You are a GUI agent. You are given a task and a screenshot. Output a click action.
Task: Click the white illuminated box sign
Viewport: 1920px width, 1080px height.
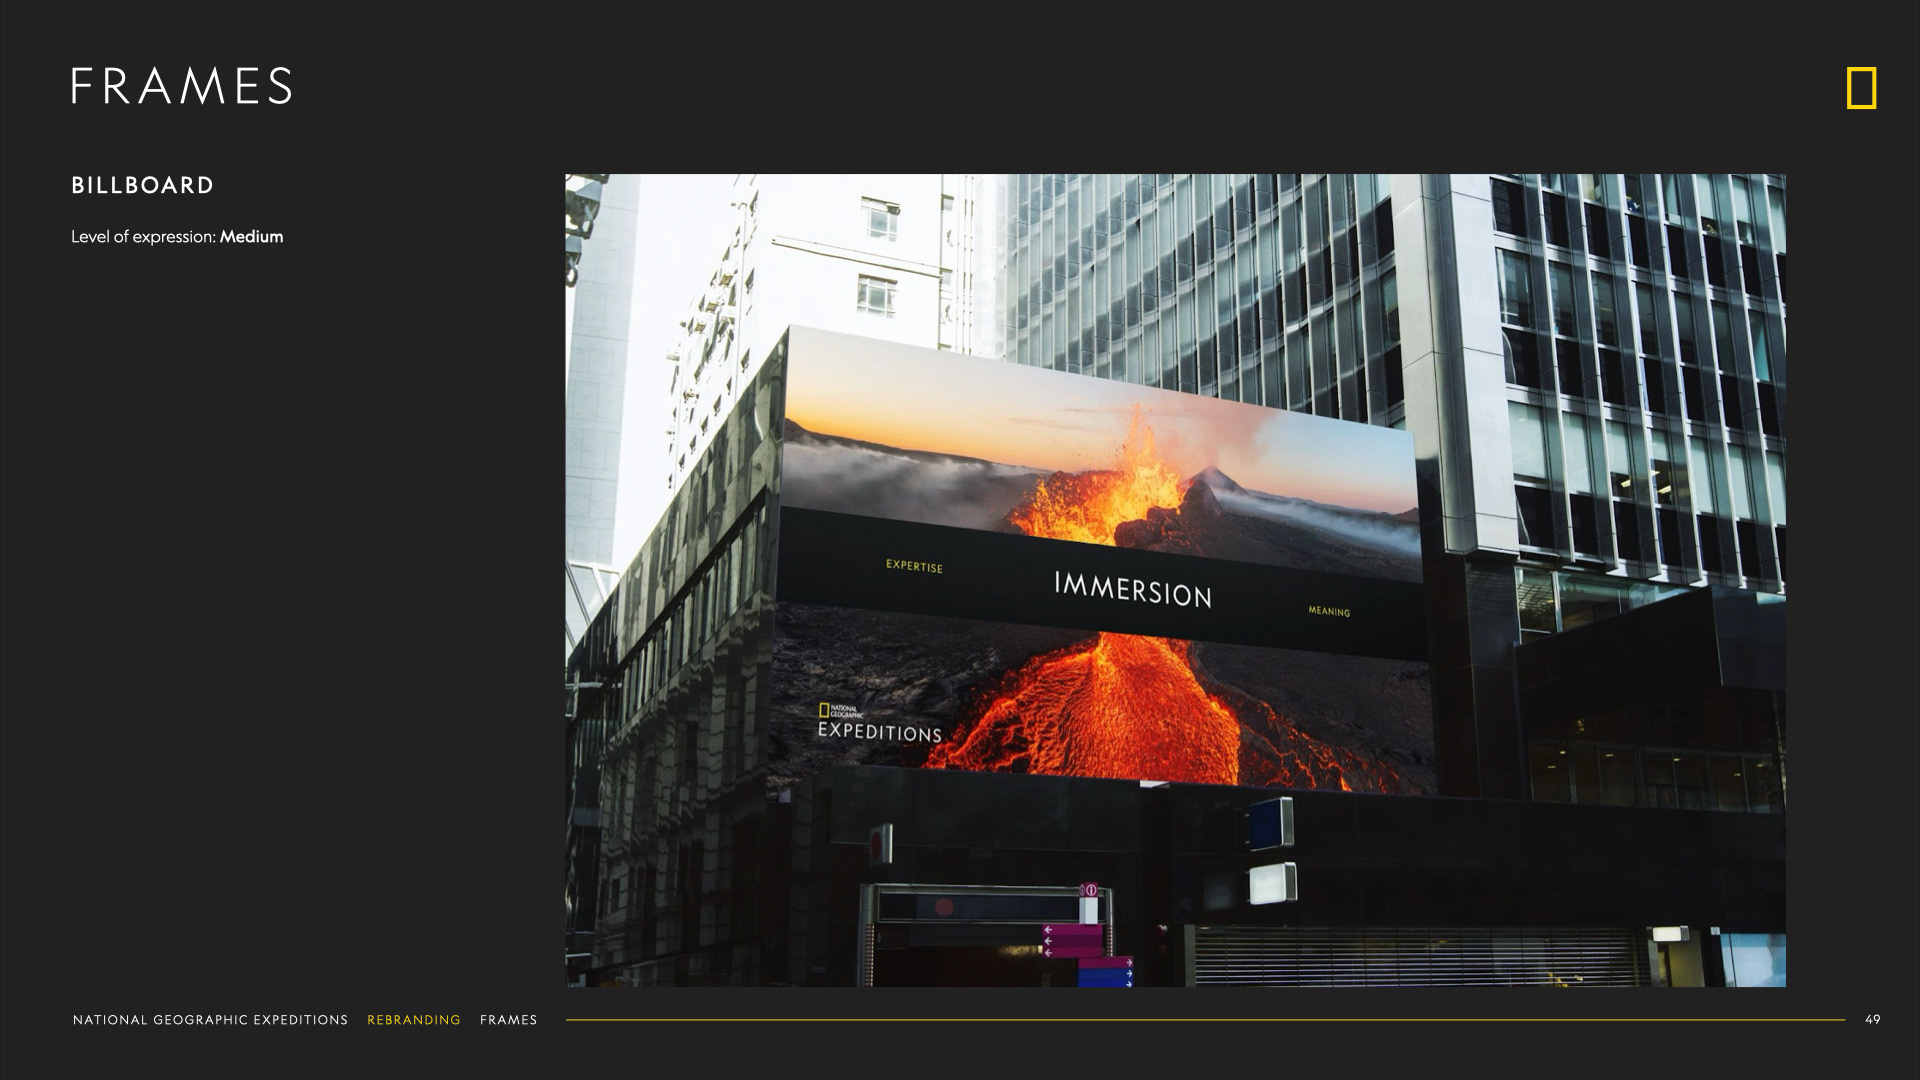click(1272, 883)
